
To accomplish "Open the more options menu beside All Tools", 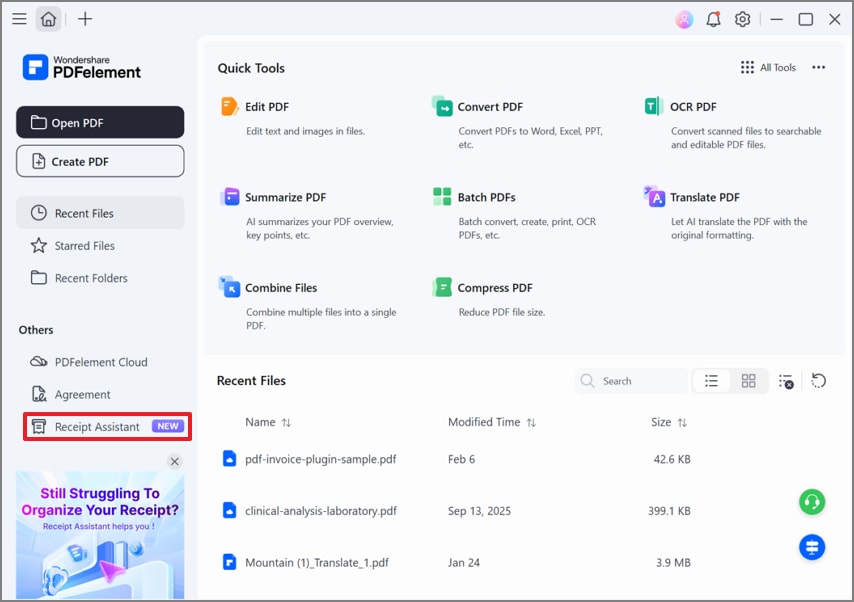I will (819, 67).
